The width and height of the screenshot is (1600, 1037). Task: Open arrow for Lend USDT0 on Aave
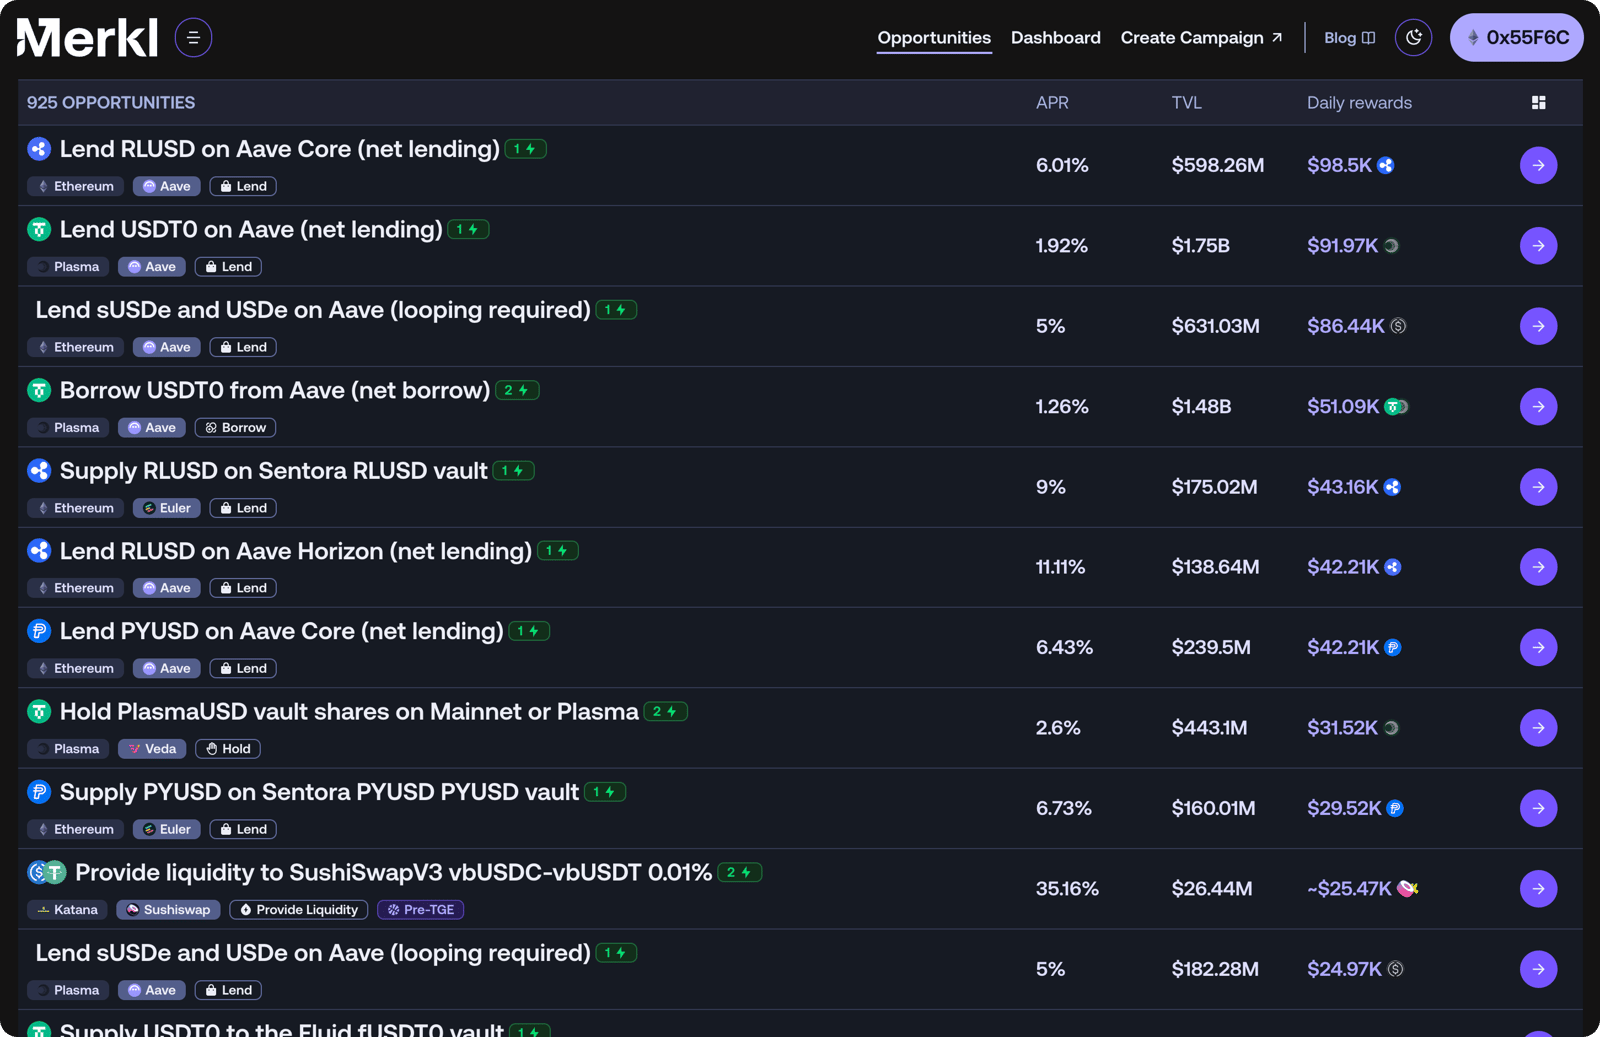pyautogui.click(x=1538, y=246)
